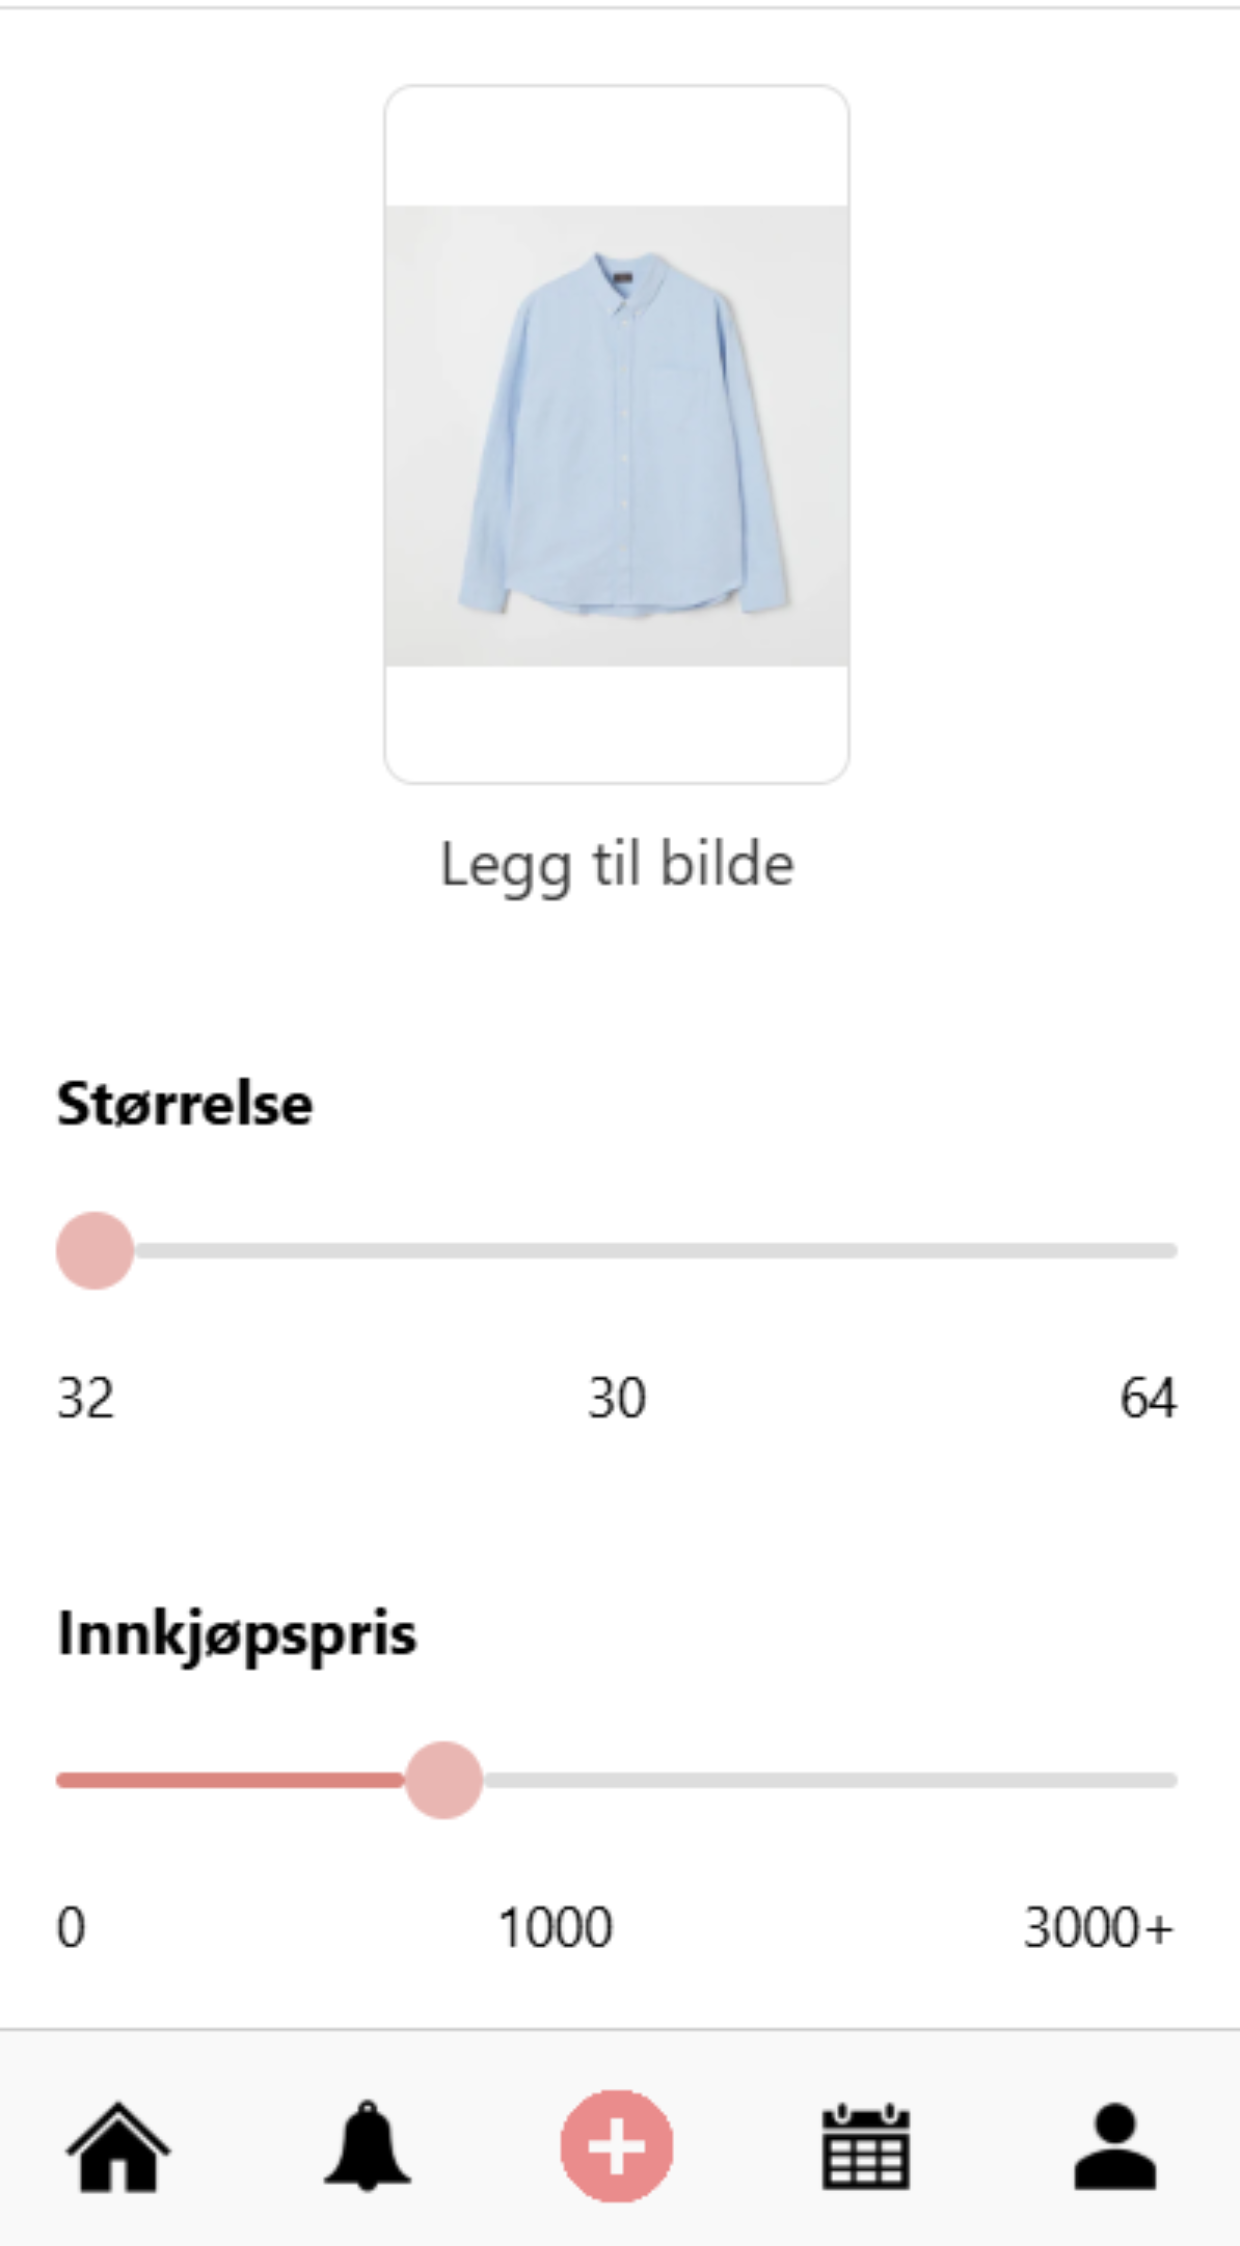Screen dimensions: 1240x2246
Task: Click the Størrelse slider handle
Action: [x=95, y=1250]
